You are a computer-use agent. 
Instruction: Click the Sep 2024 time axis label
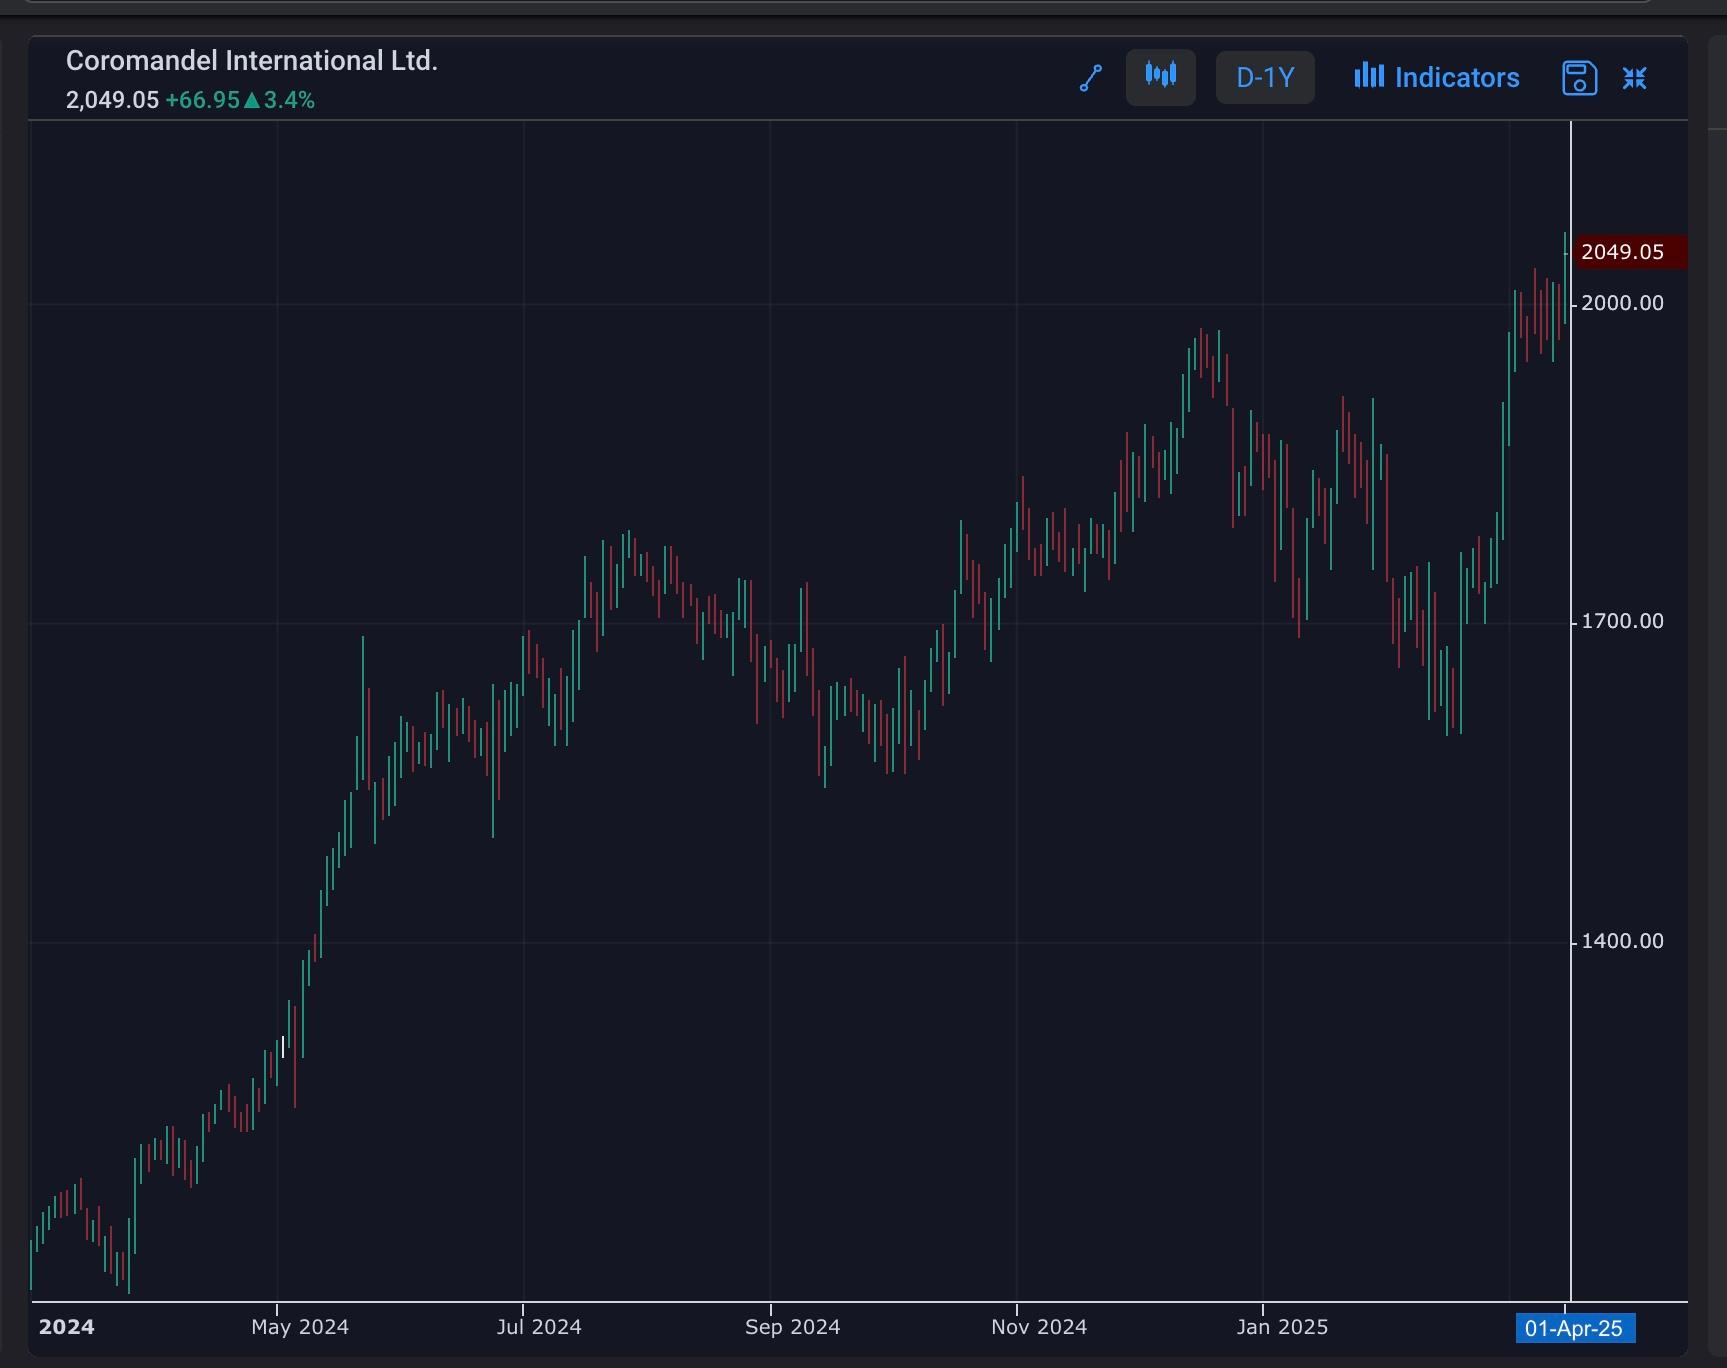coord(792,1327)
